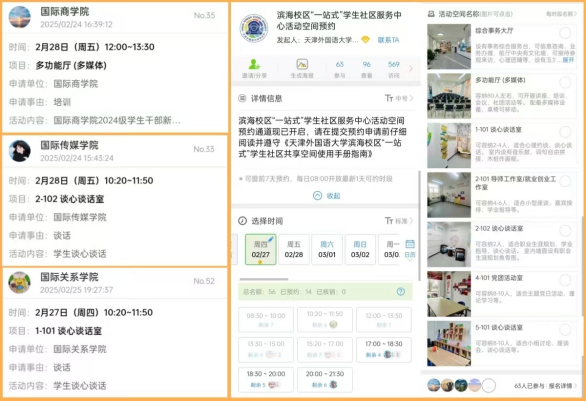The height and width of the screenshot is (401, 586).
Task: Collapse details with the 收起 toggle
Action: point(327,195)
